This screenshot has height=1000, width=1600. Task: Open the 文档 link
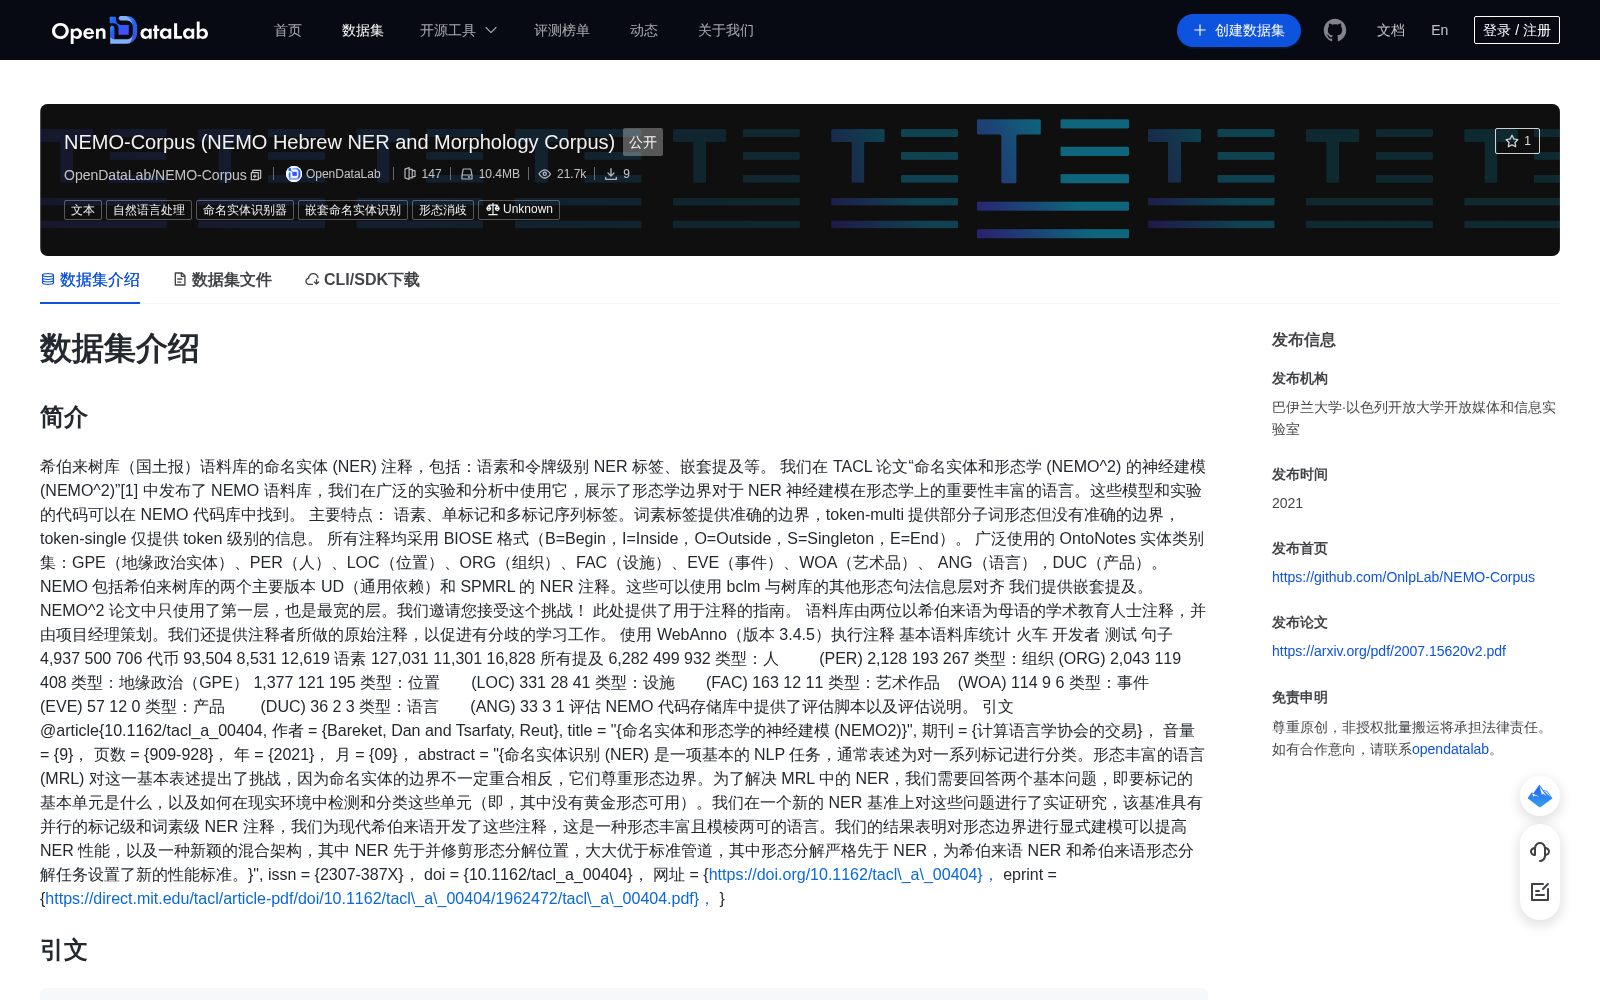(x=1391, y=30)
